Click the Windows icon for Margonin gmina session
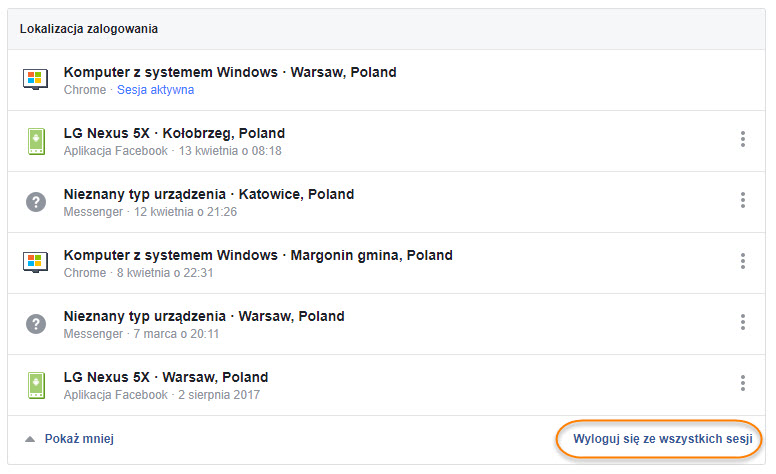This screenshot has width=776, height=474. click(36, 263)
